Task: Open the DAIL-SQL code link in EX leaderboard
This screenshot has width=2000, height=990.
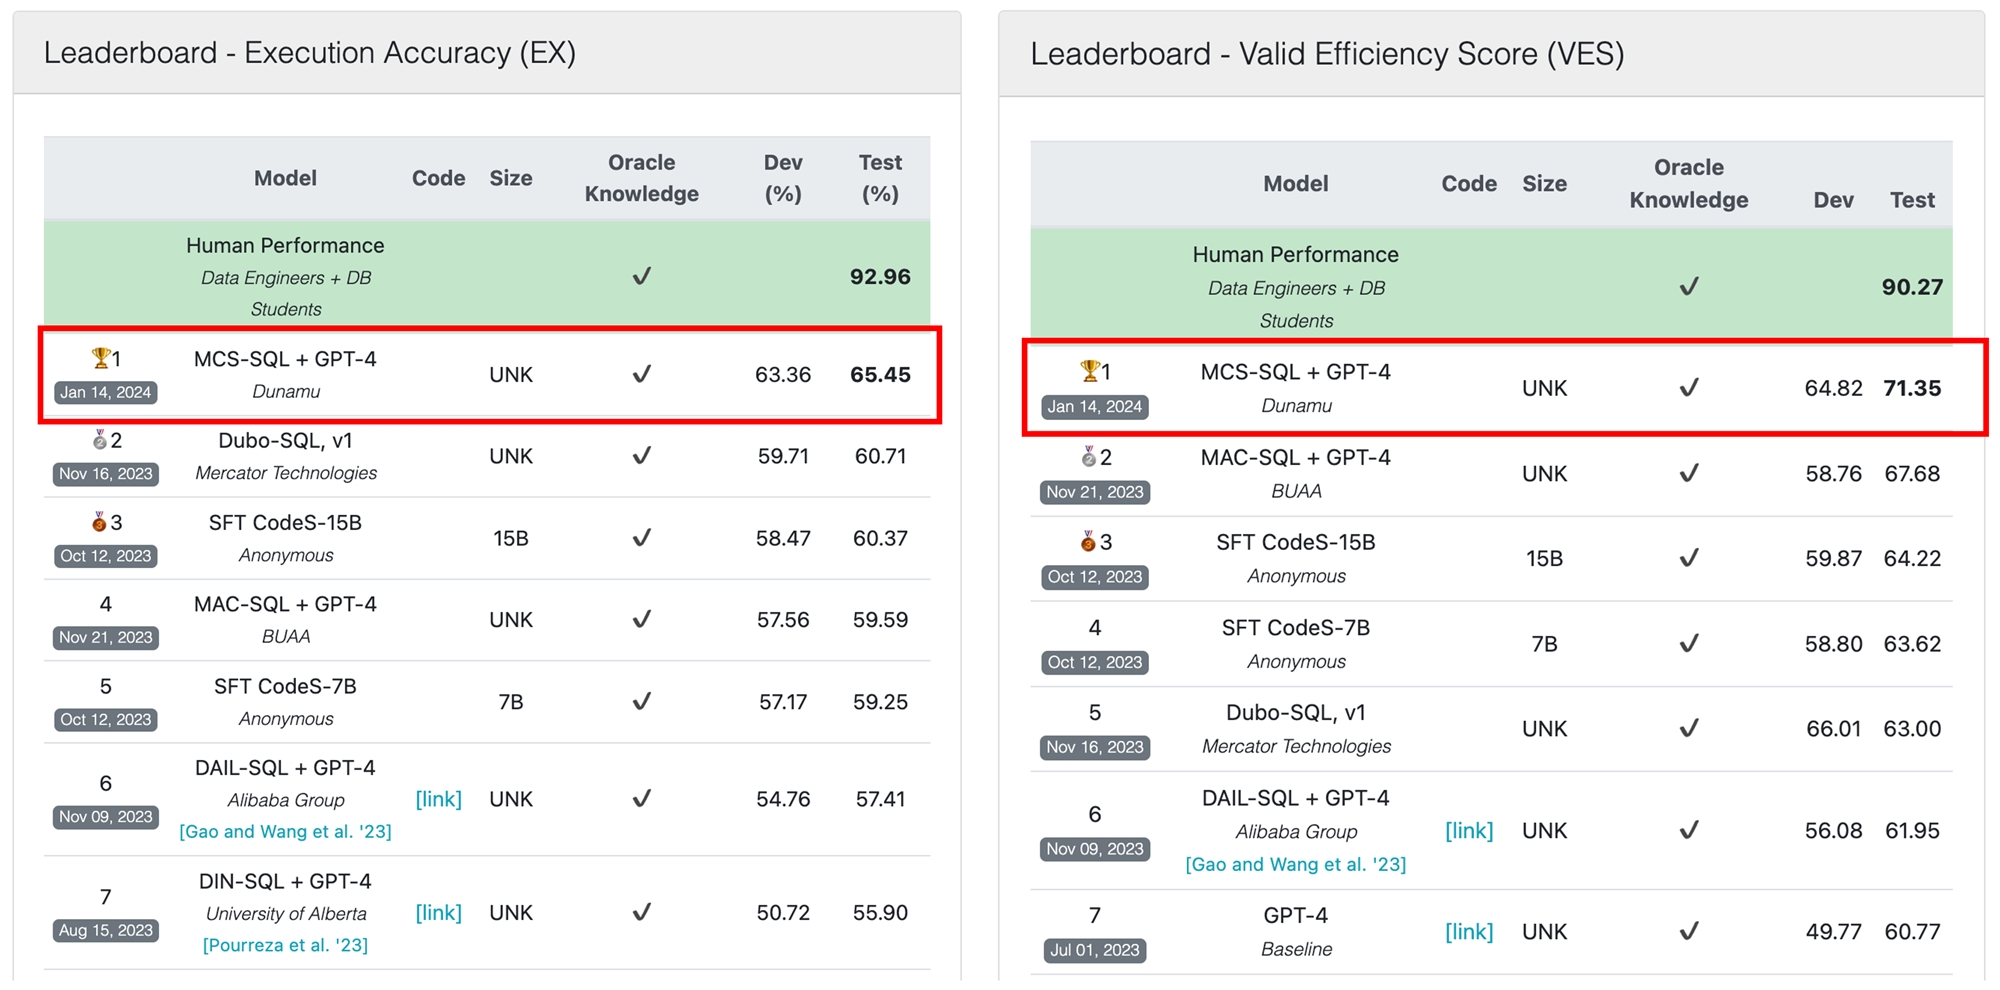Action: coord(438,799)
